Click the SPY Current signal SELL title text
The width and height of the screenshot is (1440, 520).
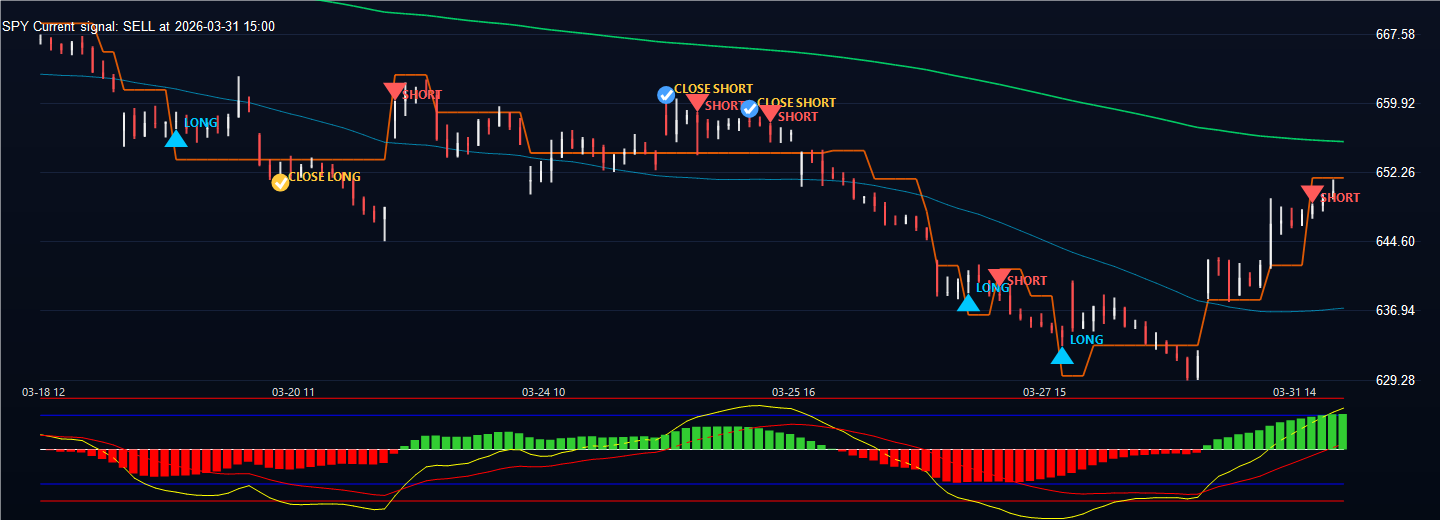[x=138, y=26]
